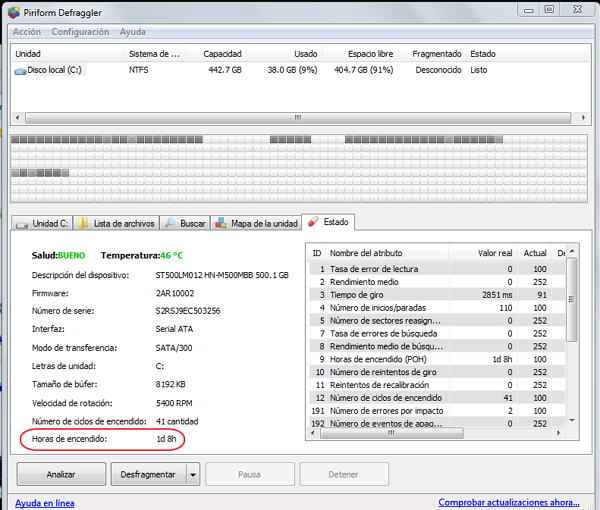Click the attribute table scroll down arrow

(572, 420)
